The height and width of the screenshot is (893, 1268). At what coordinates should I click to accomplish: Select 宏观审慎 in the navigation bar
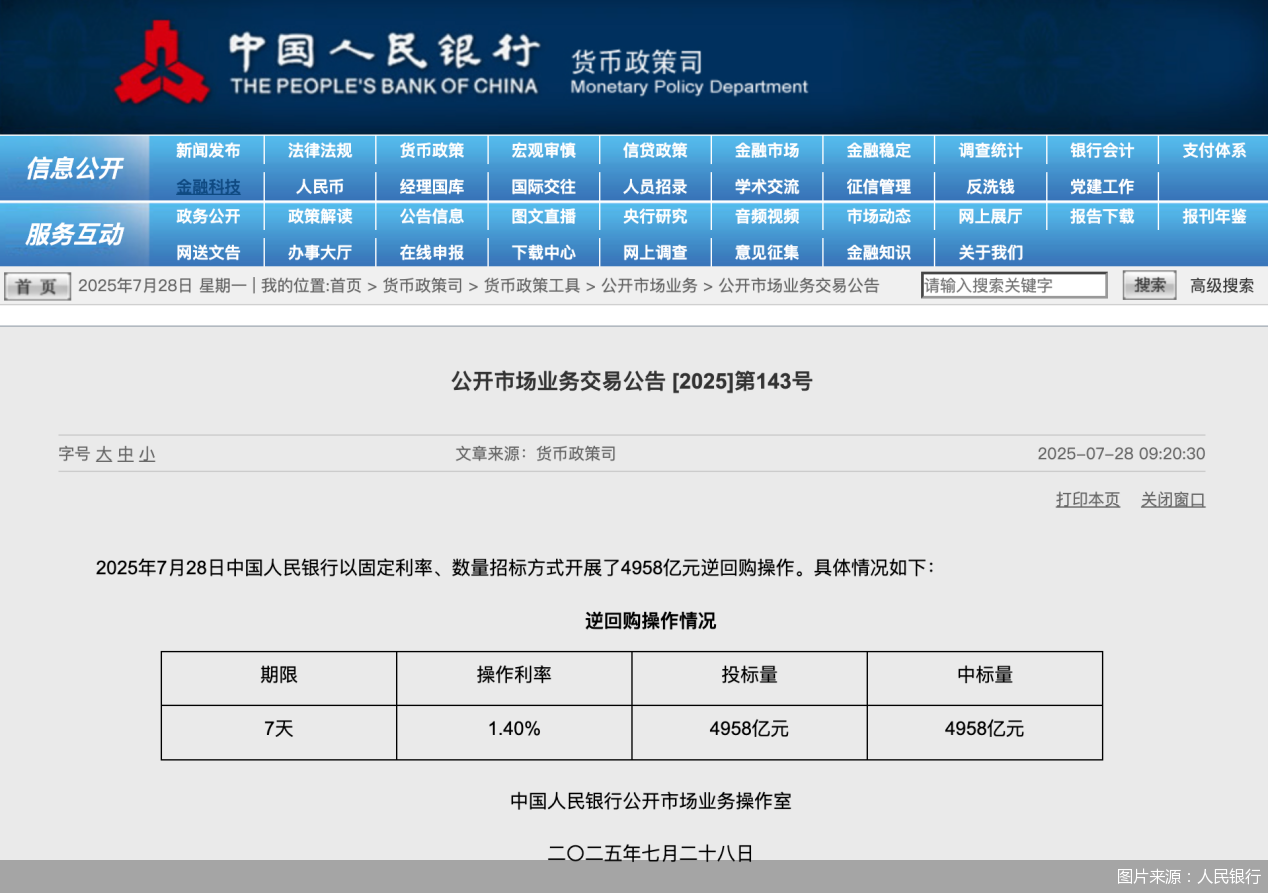pos(544,151)
